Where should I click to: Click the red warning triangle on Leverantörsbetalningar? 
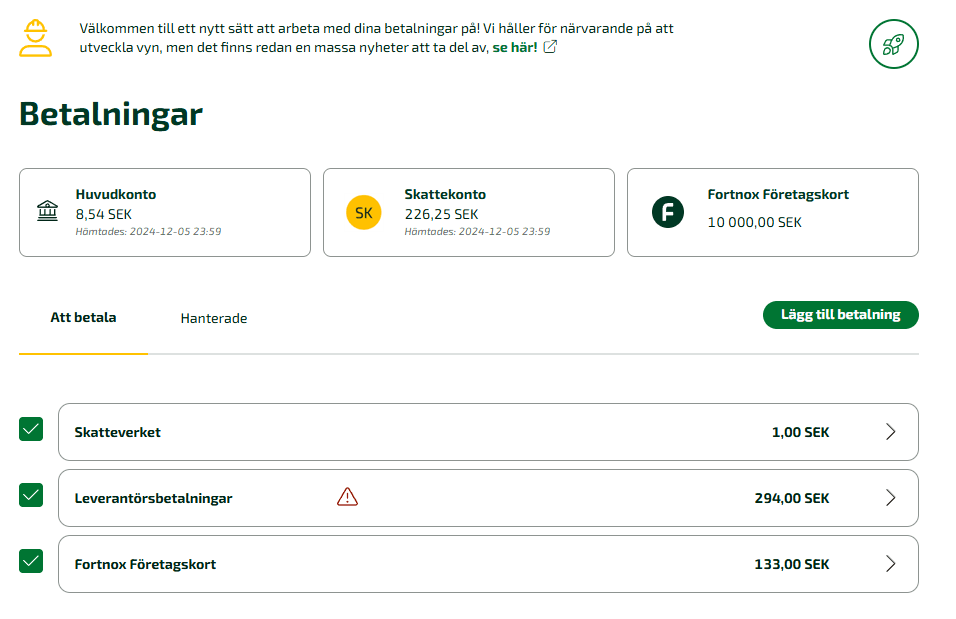pos(348,497)
